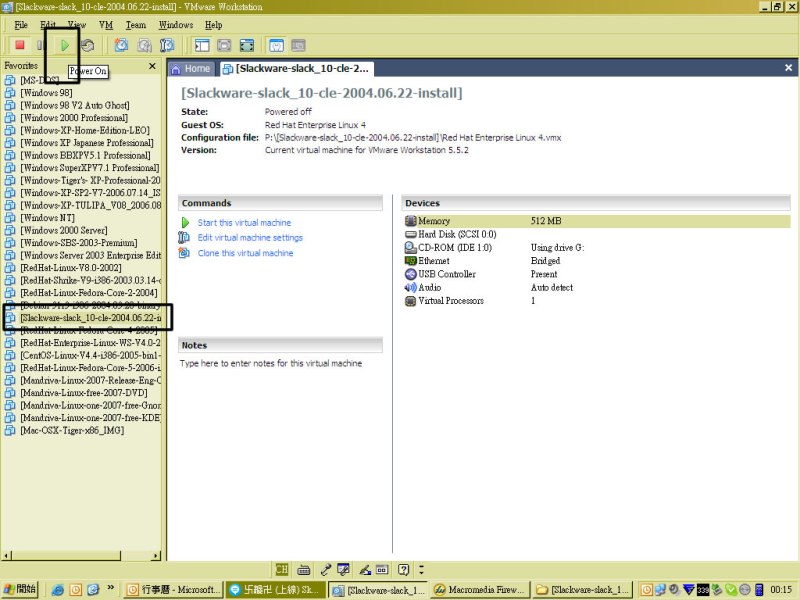Click the Reset toolbar button

[x=88, y=45]
